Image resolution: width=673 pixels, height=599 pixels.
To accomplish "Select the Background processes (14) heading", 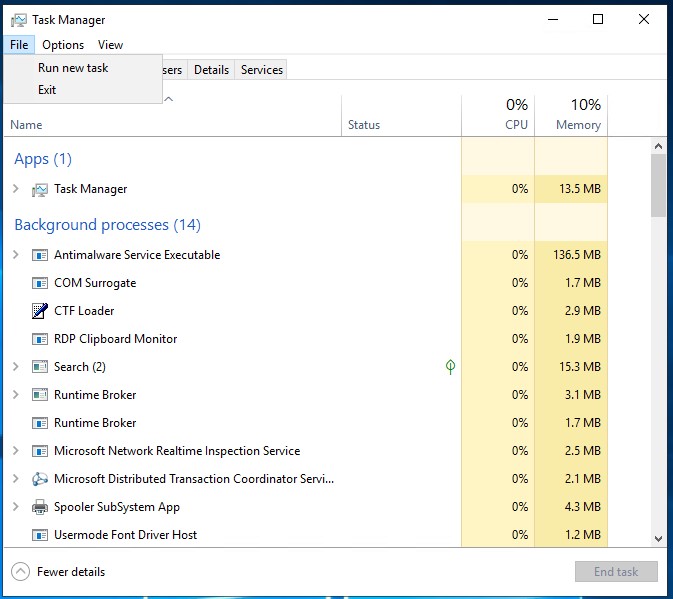I will coord(107,225).
